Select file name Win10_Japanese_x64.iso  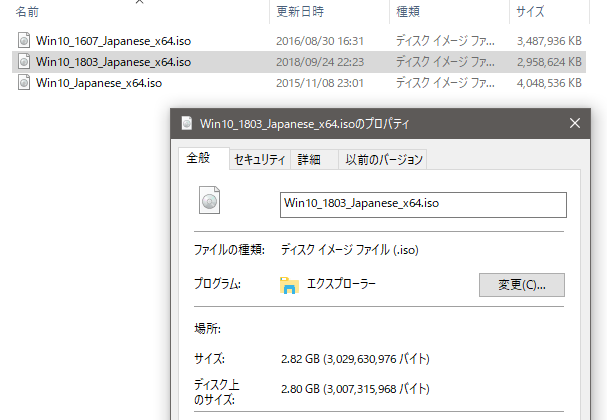click(99, 83)
